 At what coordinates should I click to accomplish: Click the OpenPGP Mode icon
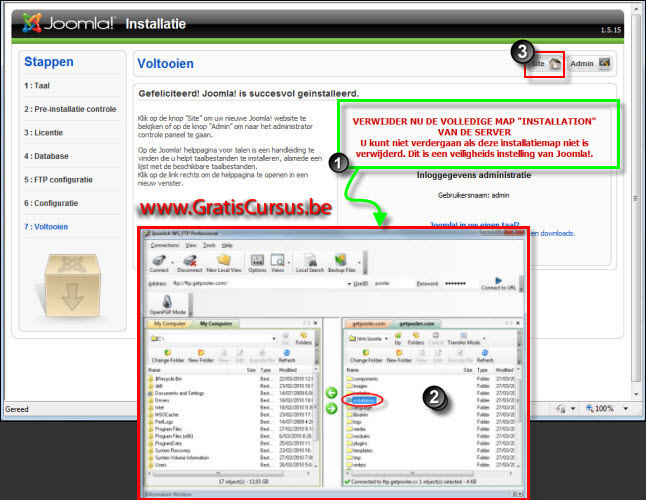[x=167, y=305]
